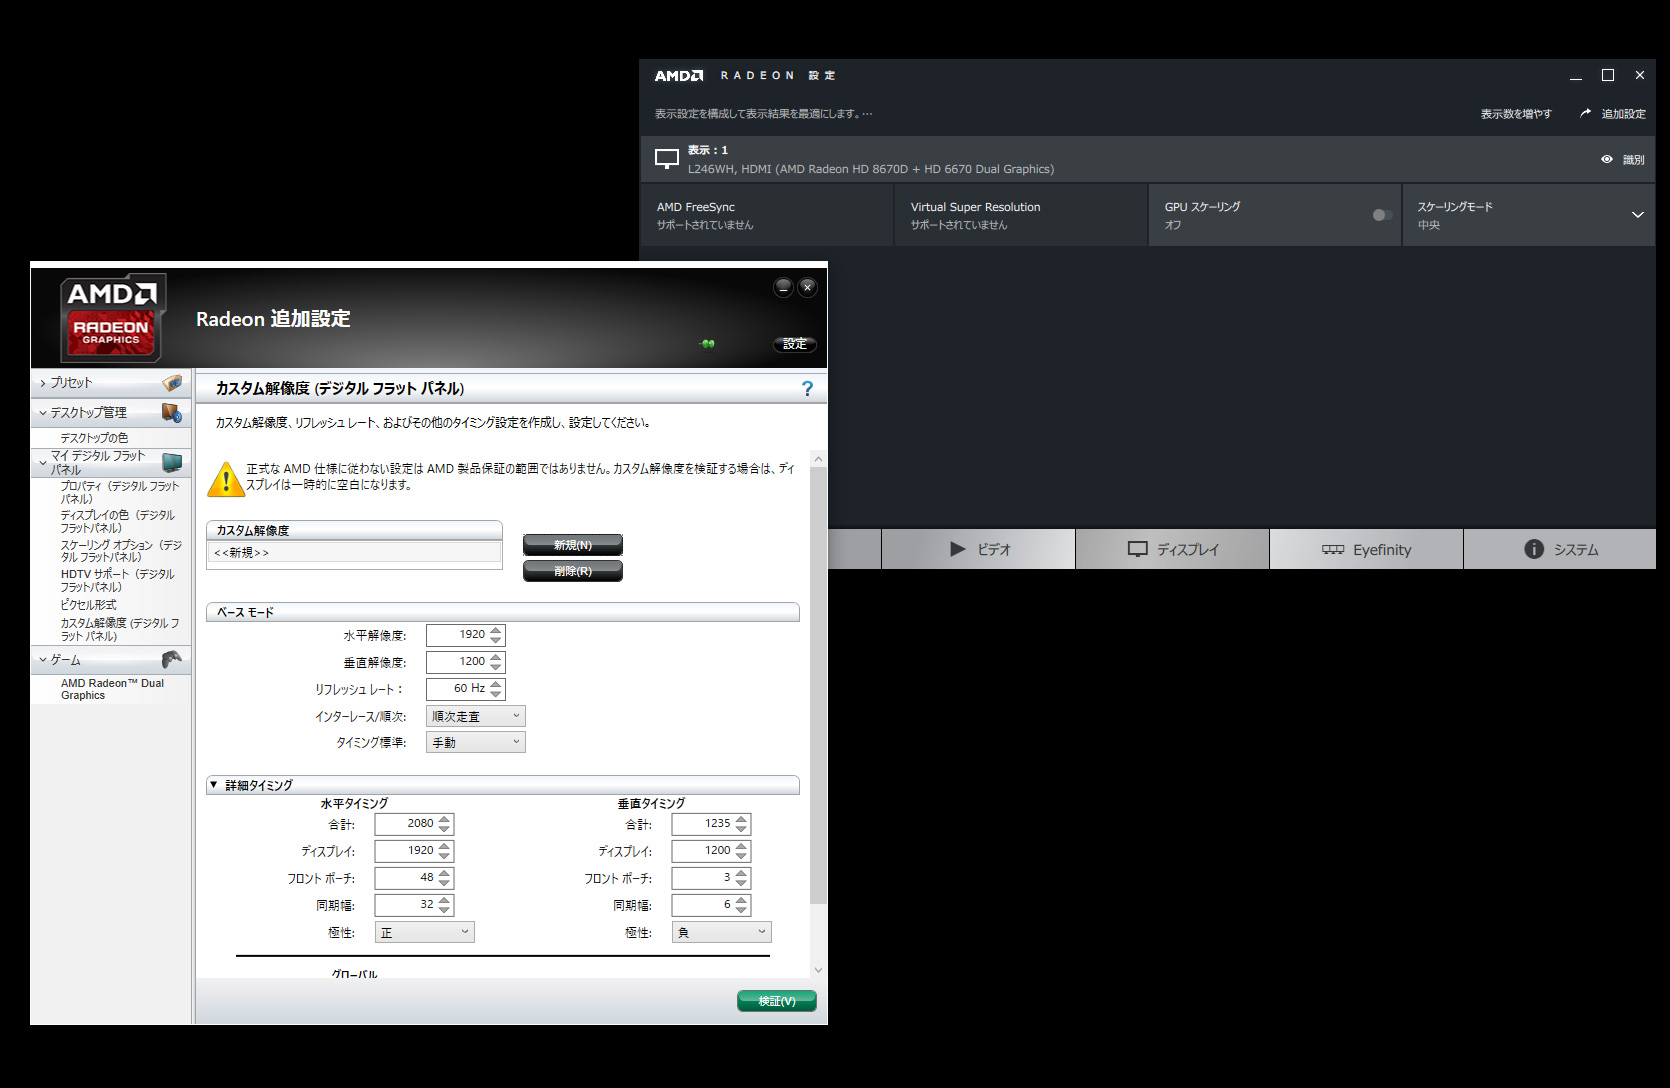Click the AMD Radeon Graphics logo
The height and width of the screenshot is (1088, 1670).
click(111, 318)
